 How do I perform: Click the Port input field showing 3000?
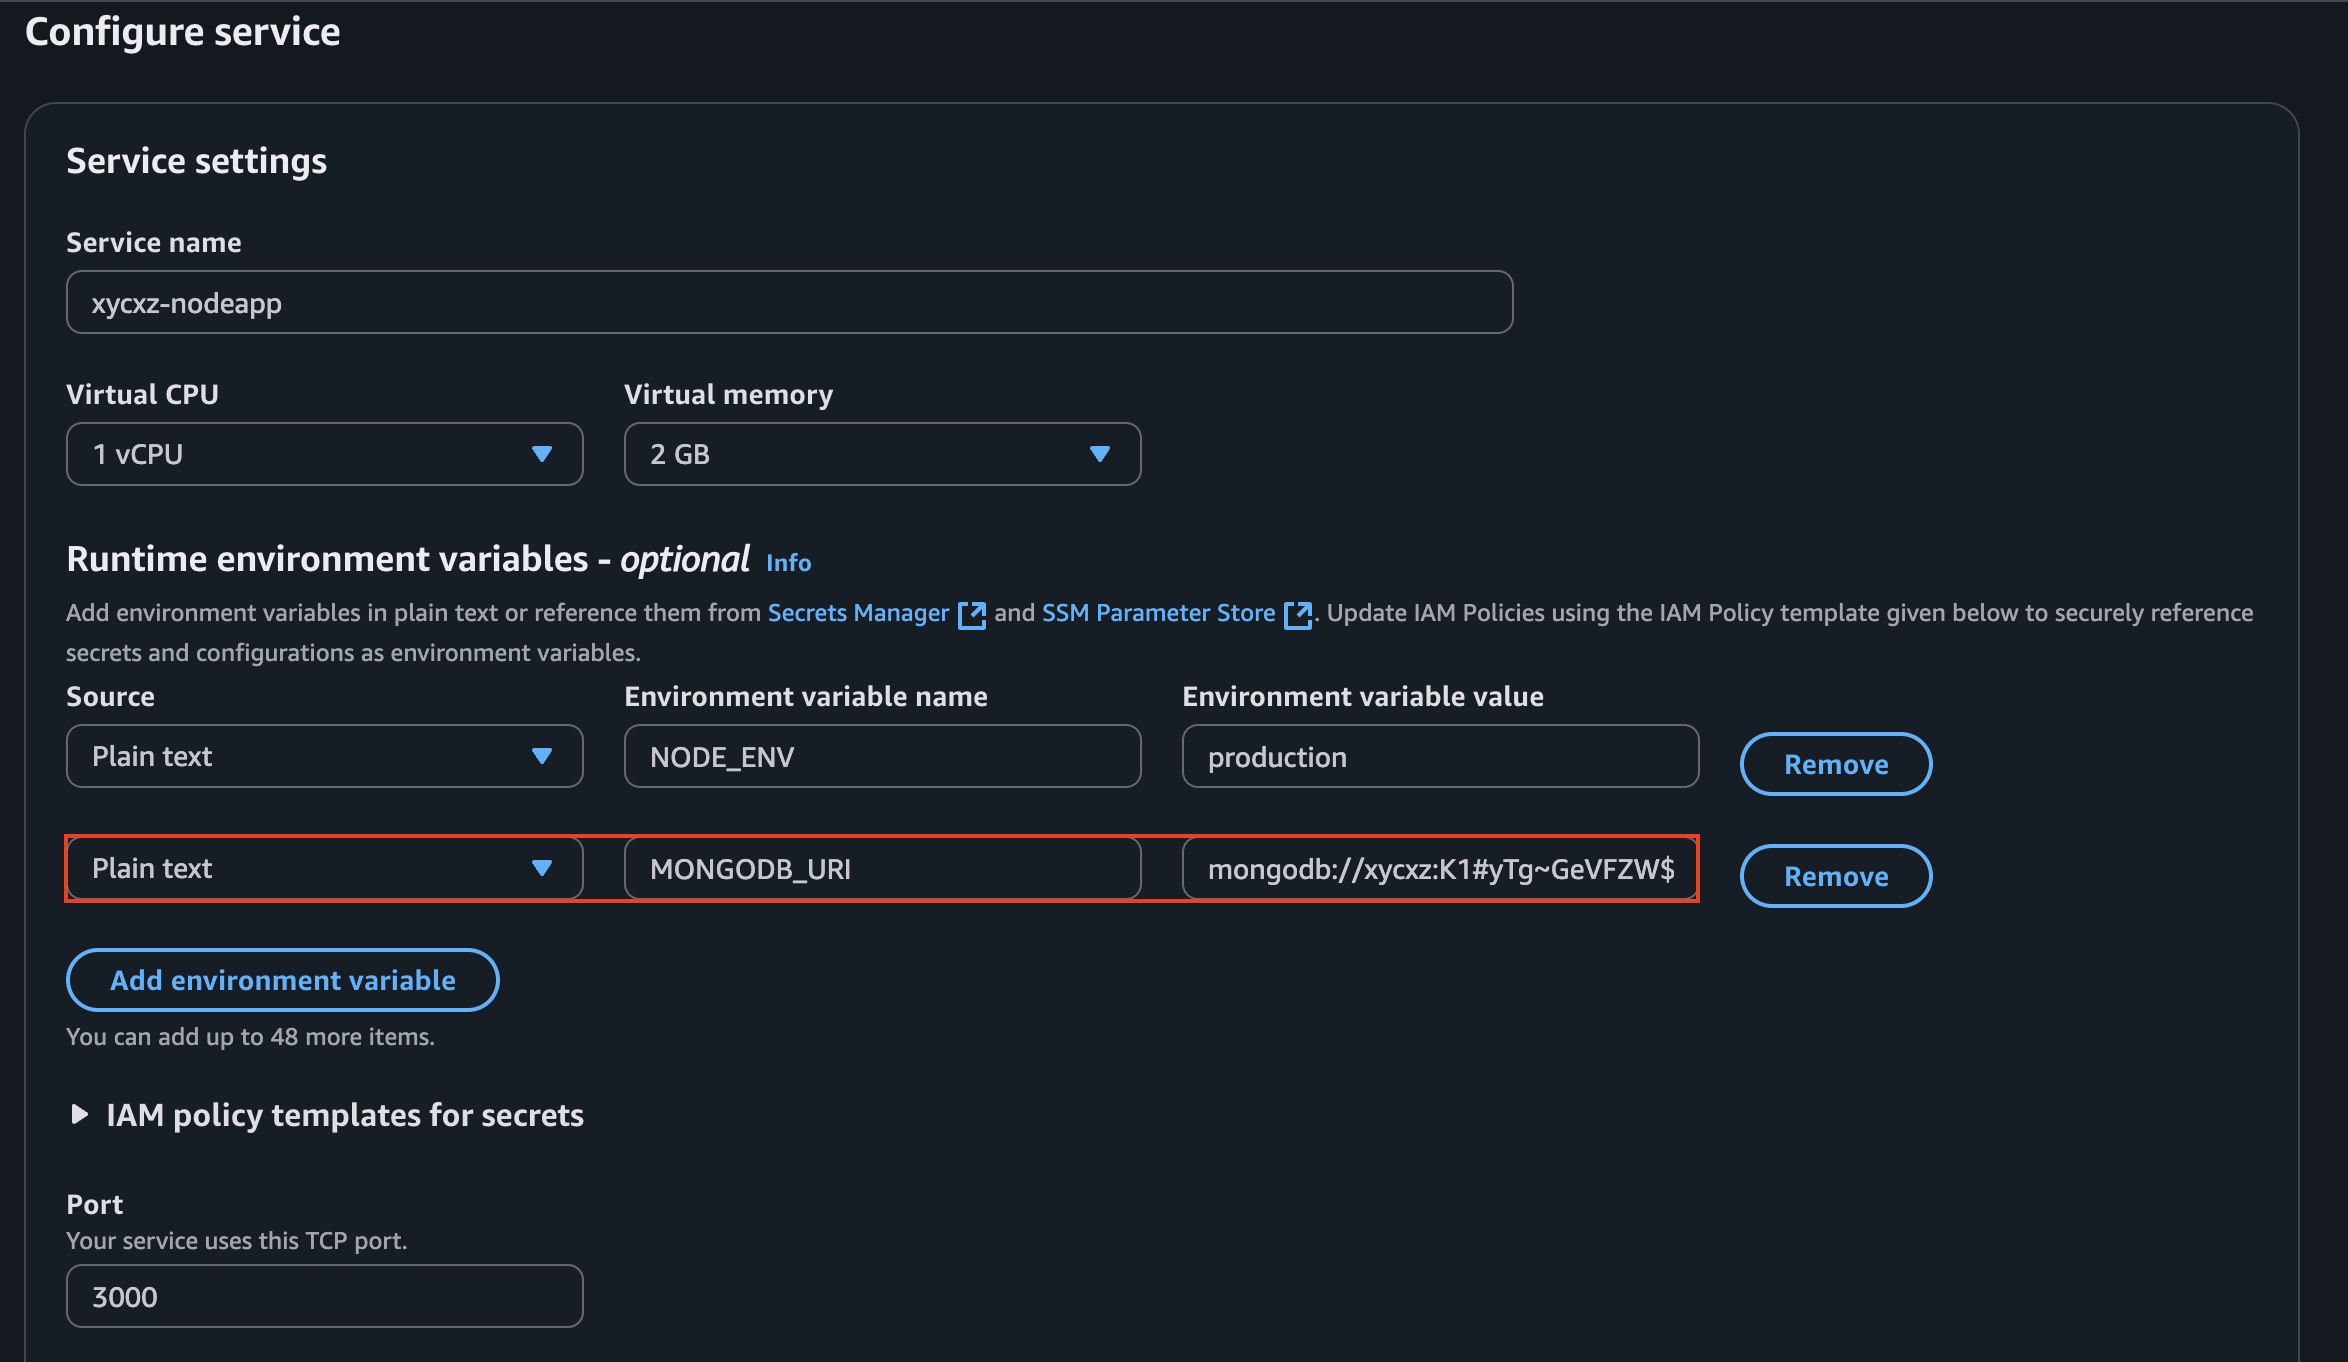click(324, 1296)
